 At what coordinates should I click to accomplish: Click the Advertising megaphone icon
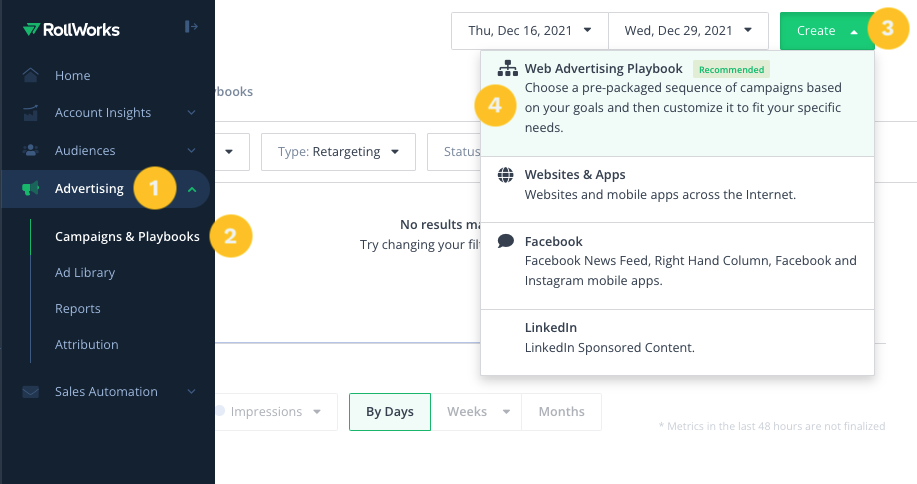(x=30, y=188)
